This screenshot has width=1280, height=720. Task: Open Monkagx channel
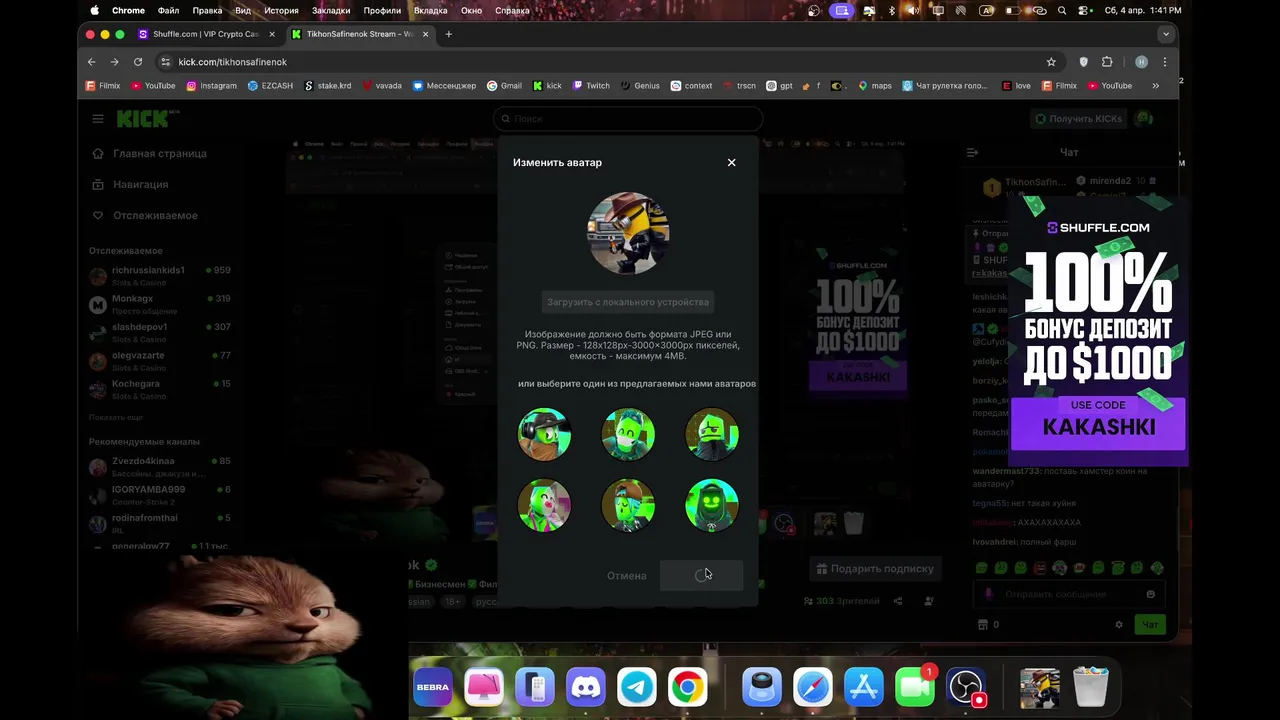[160, 304]
